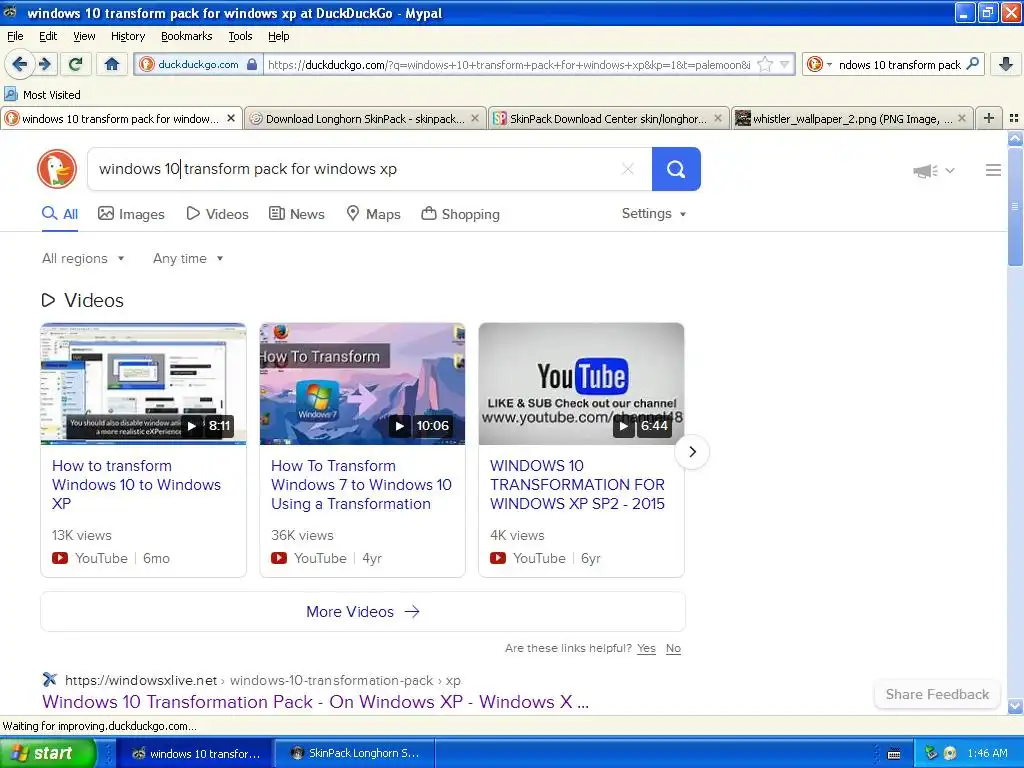Answer Yes to links helpful question
1024x768 pixels.
coord(647,648)
